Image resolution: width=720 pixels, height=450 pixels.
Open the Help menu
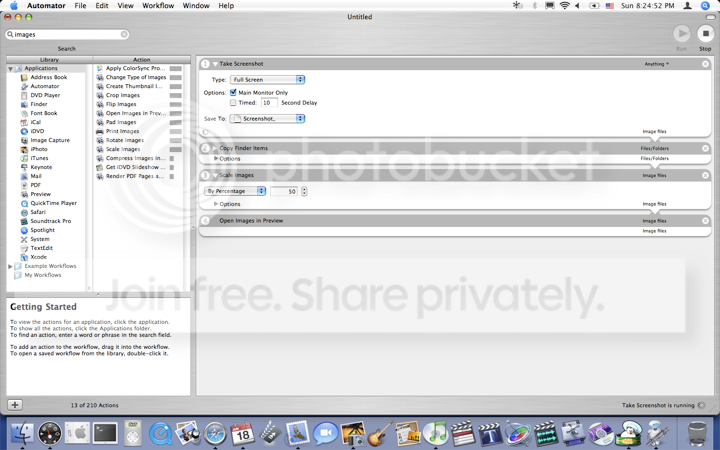(226, 6)
